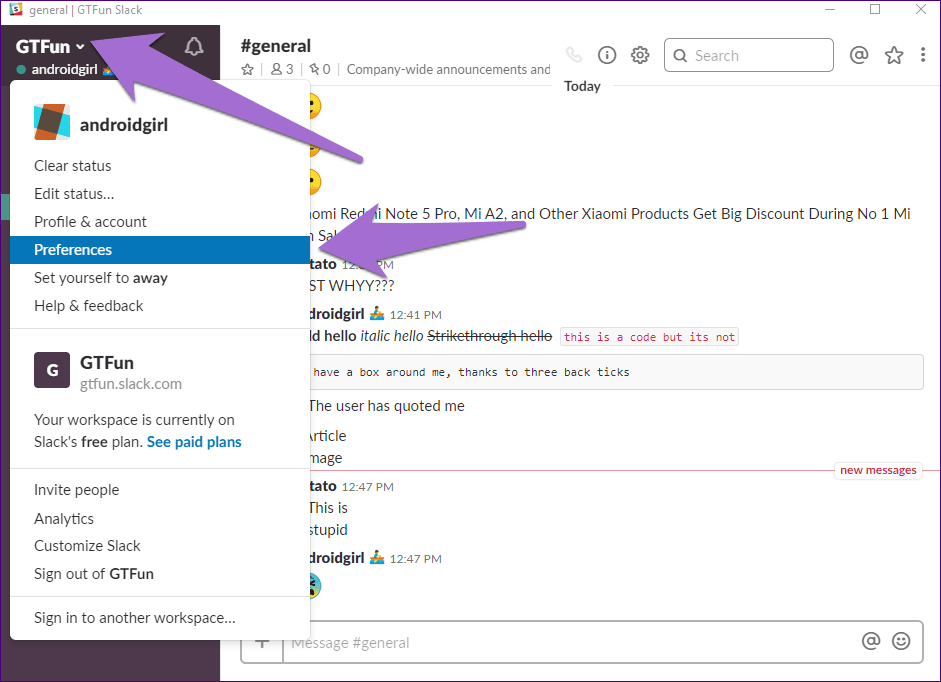
Task: Click the new messages divider label
Action: 878,470
